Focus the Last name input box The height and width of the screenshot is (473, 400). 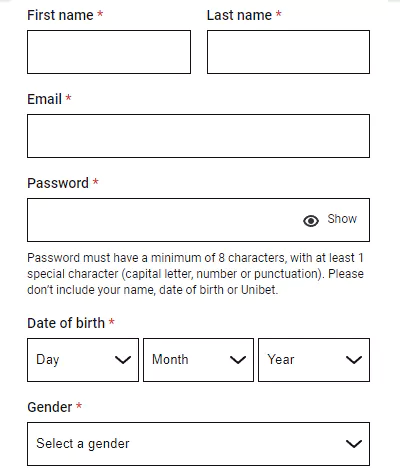tap(288, 52)
